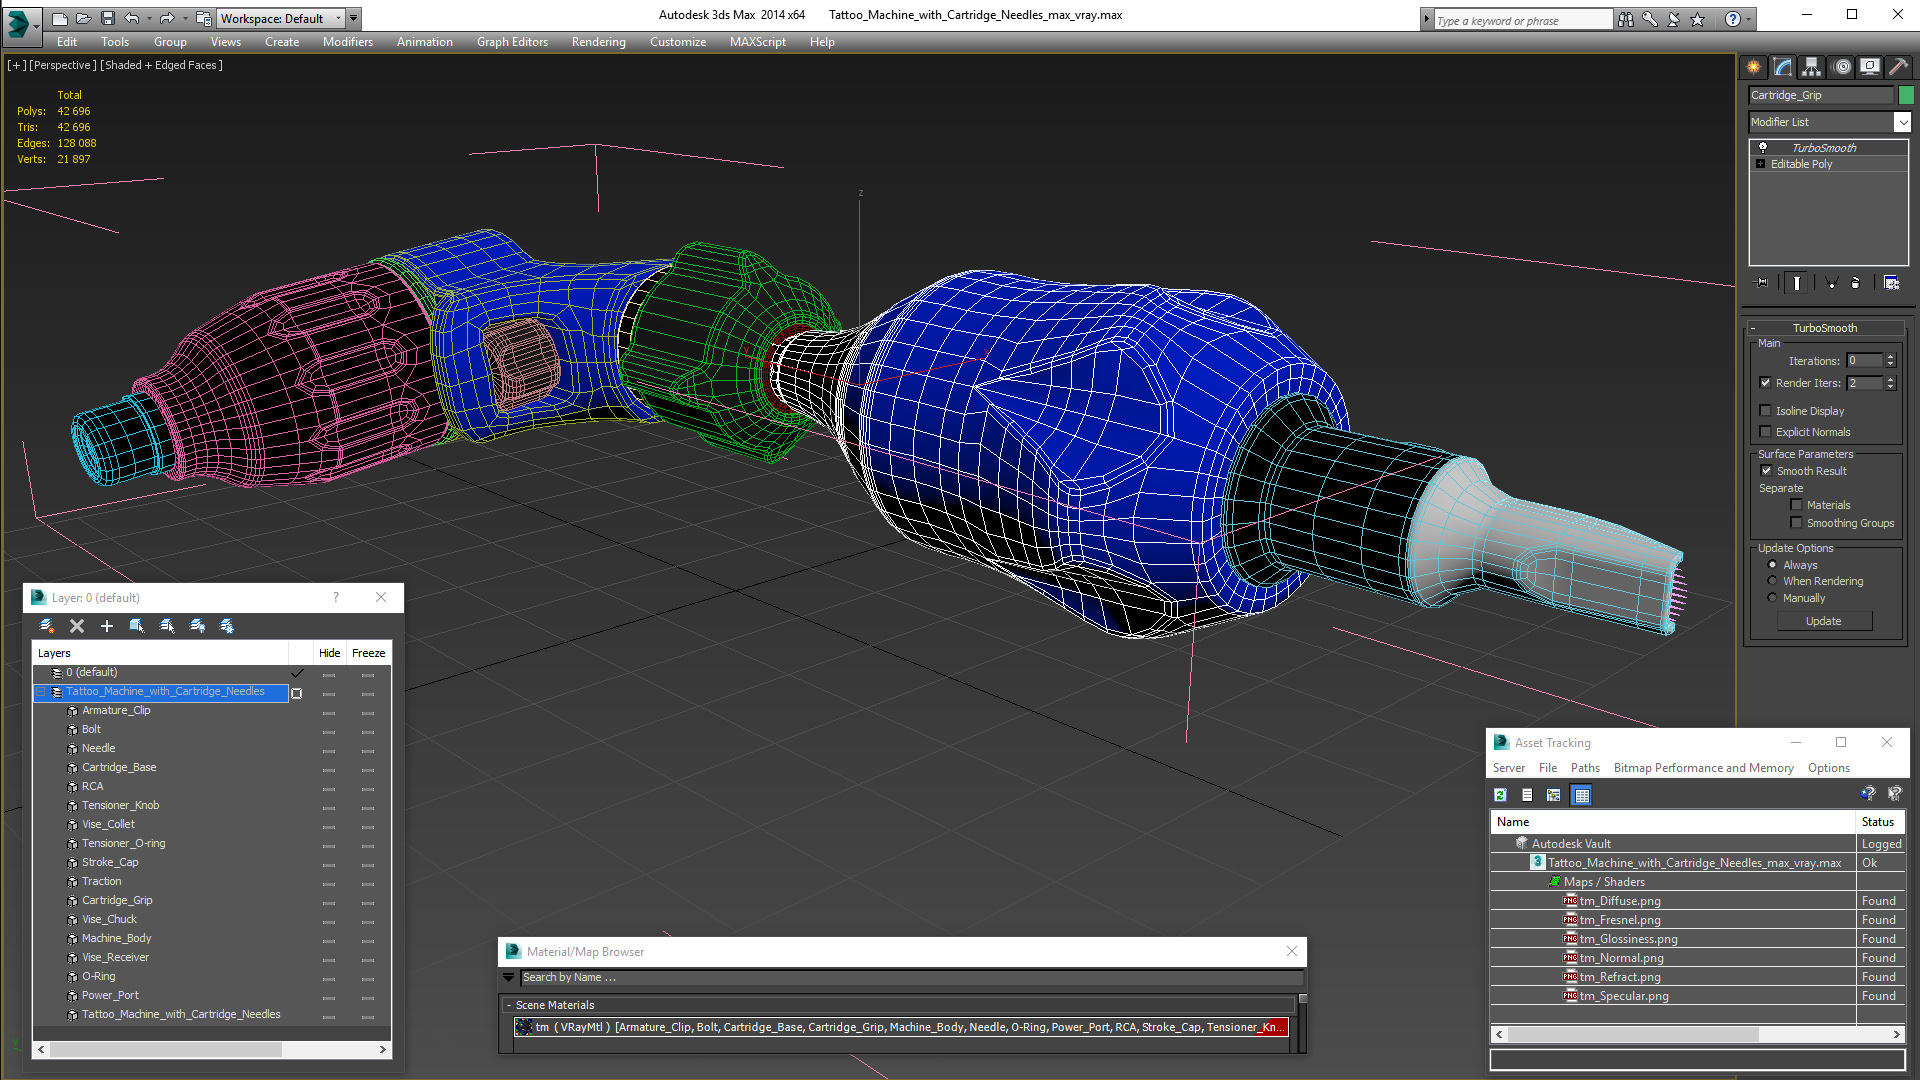Image resolution: width=1920 pixels, height=1080 pixels.
Task: Toggle TurboSmooth modifier lightbulb icon
Action: click(1763, 147)
